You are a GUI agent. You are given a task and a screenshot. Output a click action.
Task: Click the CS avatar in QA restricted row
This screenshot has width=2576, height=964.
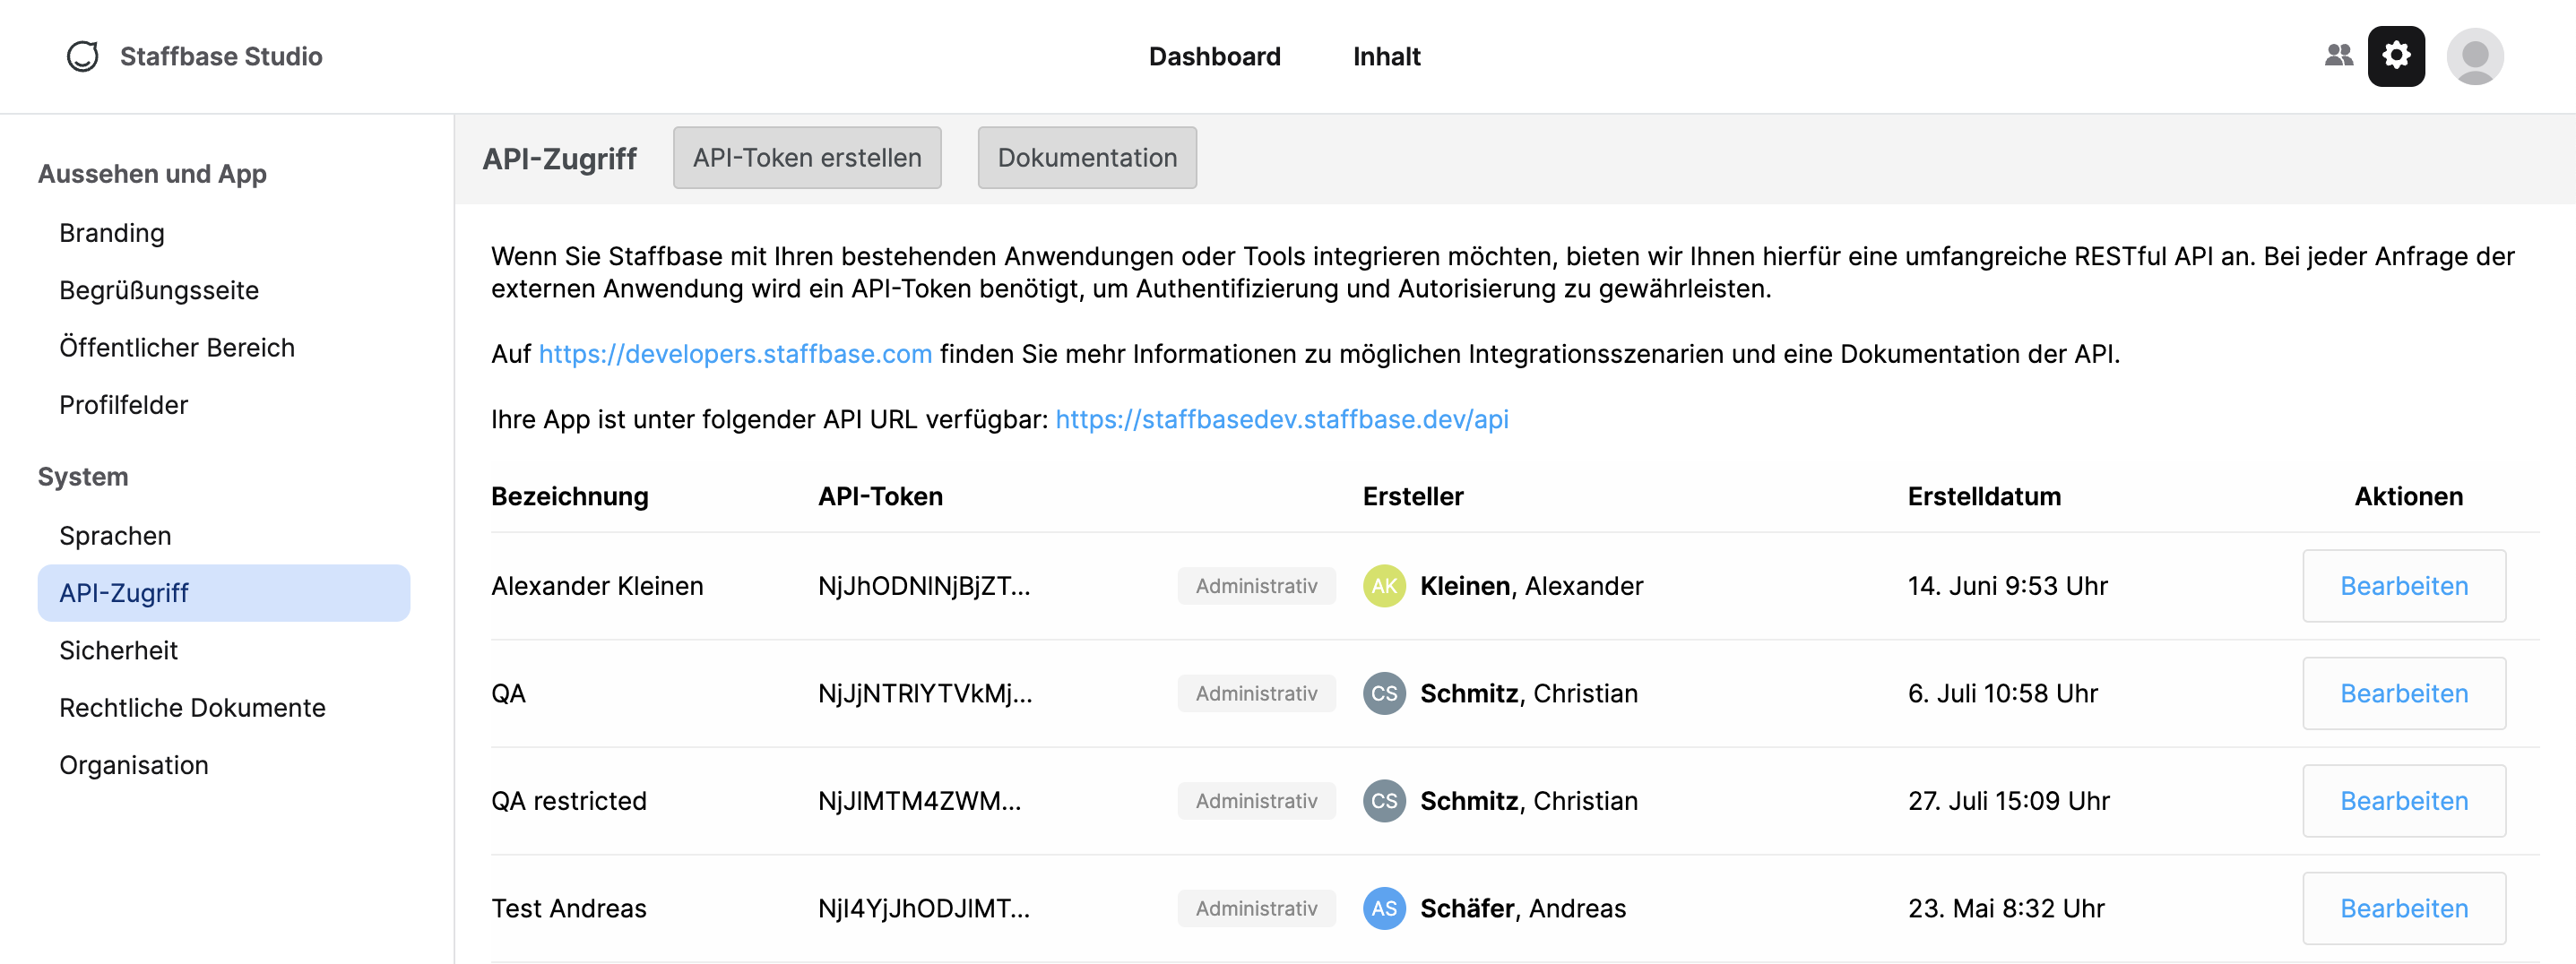click(1384, 801)
